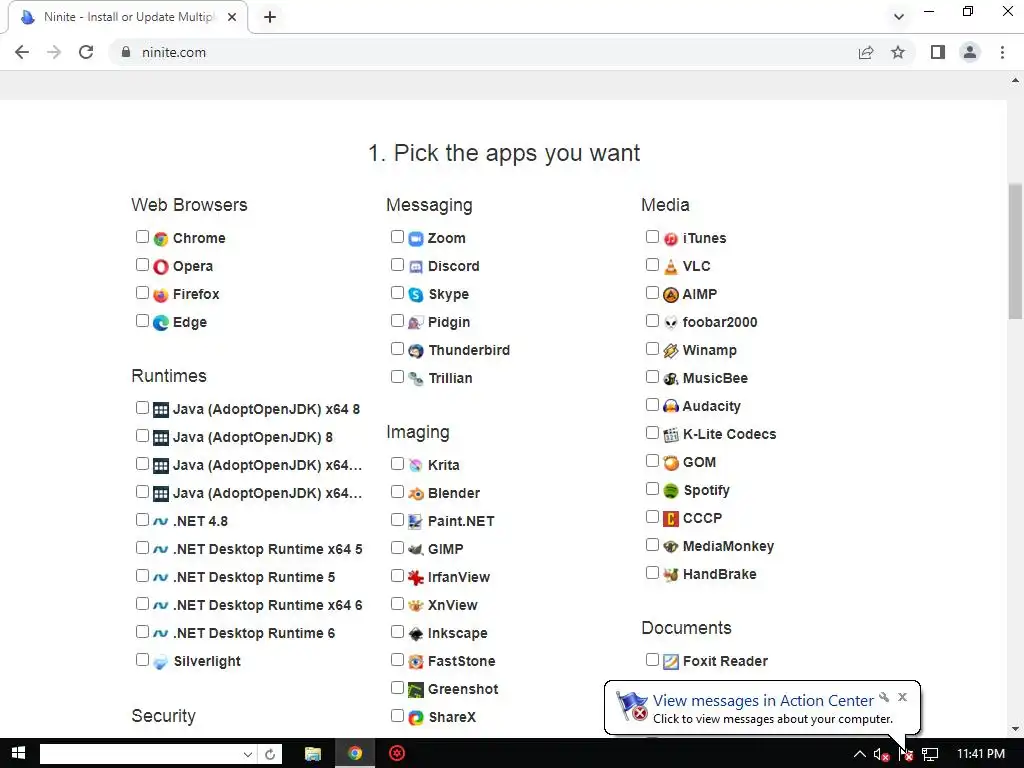Check the Chrome checkbox
The width and height of the screenshot is (1024, 768).
[x=142, y=236]
